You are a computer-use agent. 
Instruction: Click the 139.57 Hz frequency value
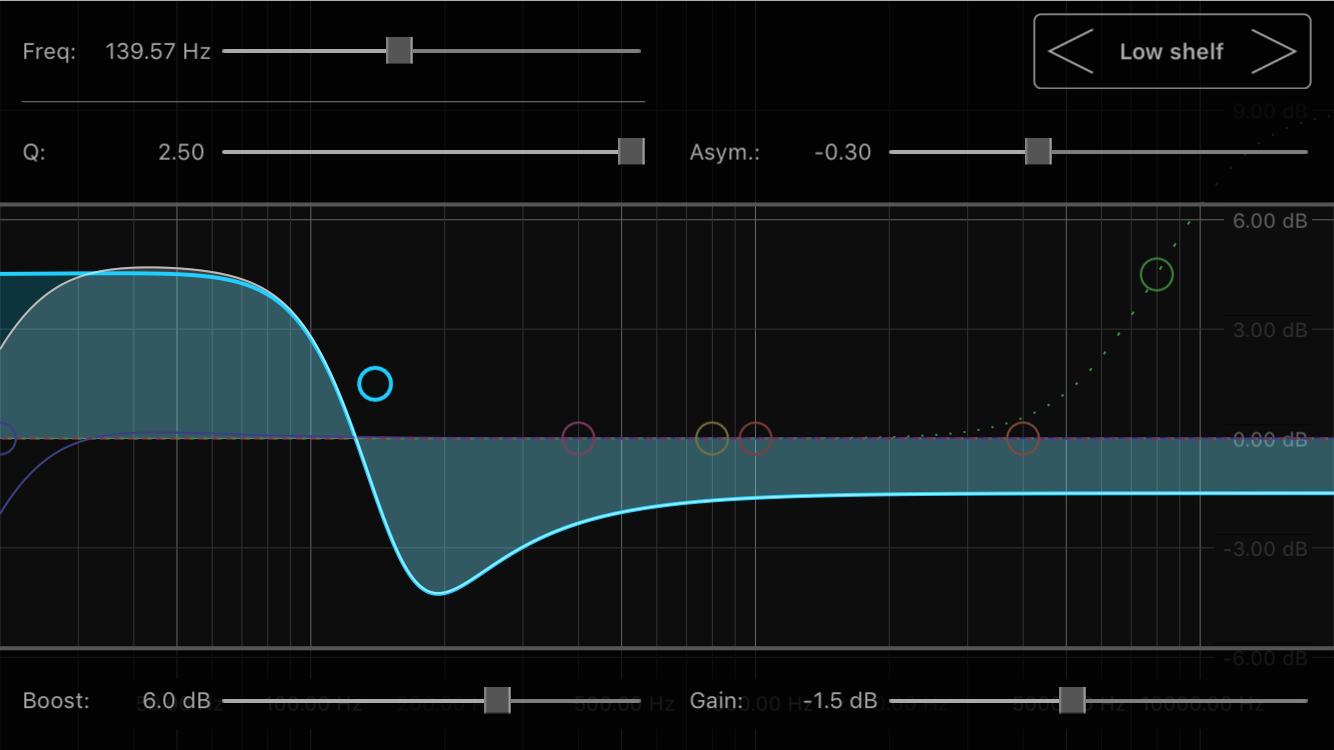click(x=158, y=51)
